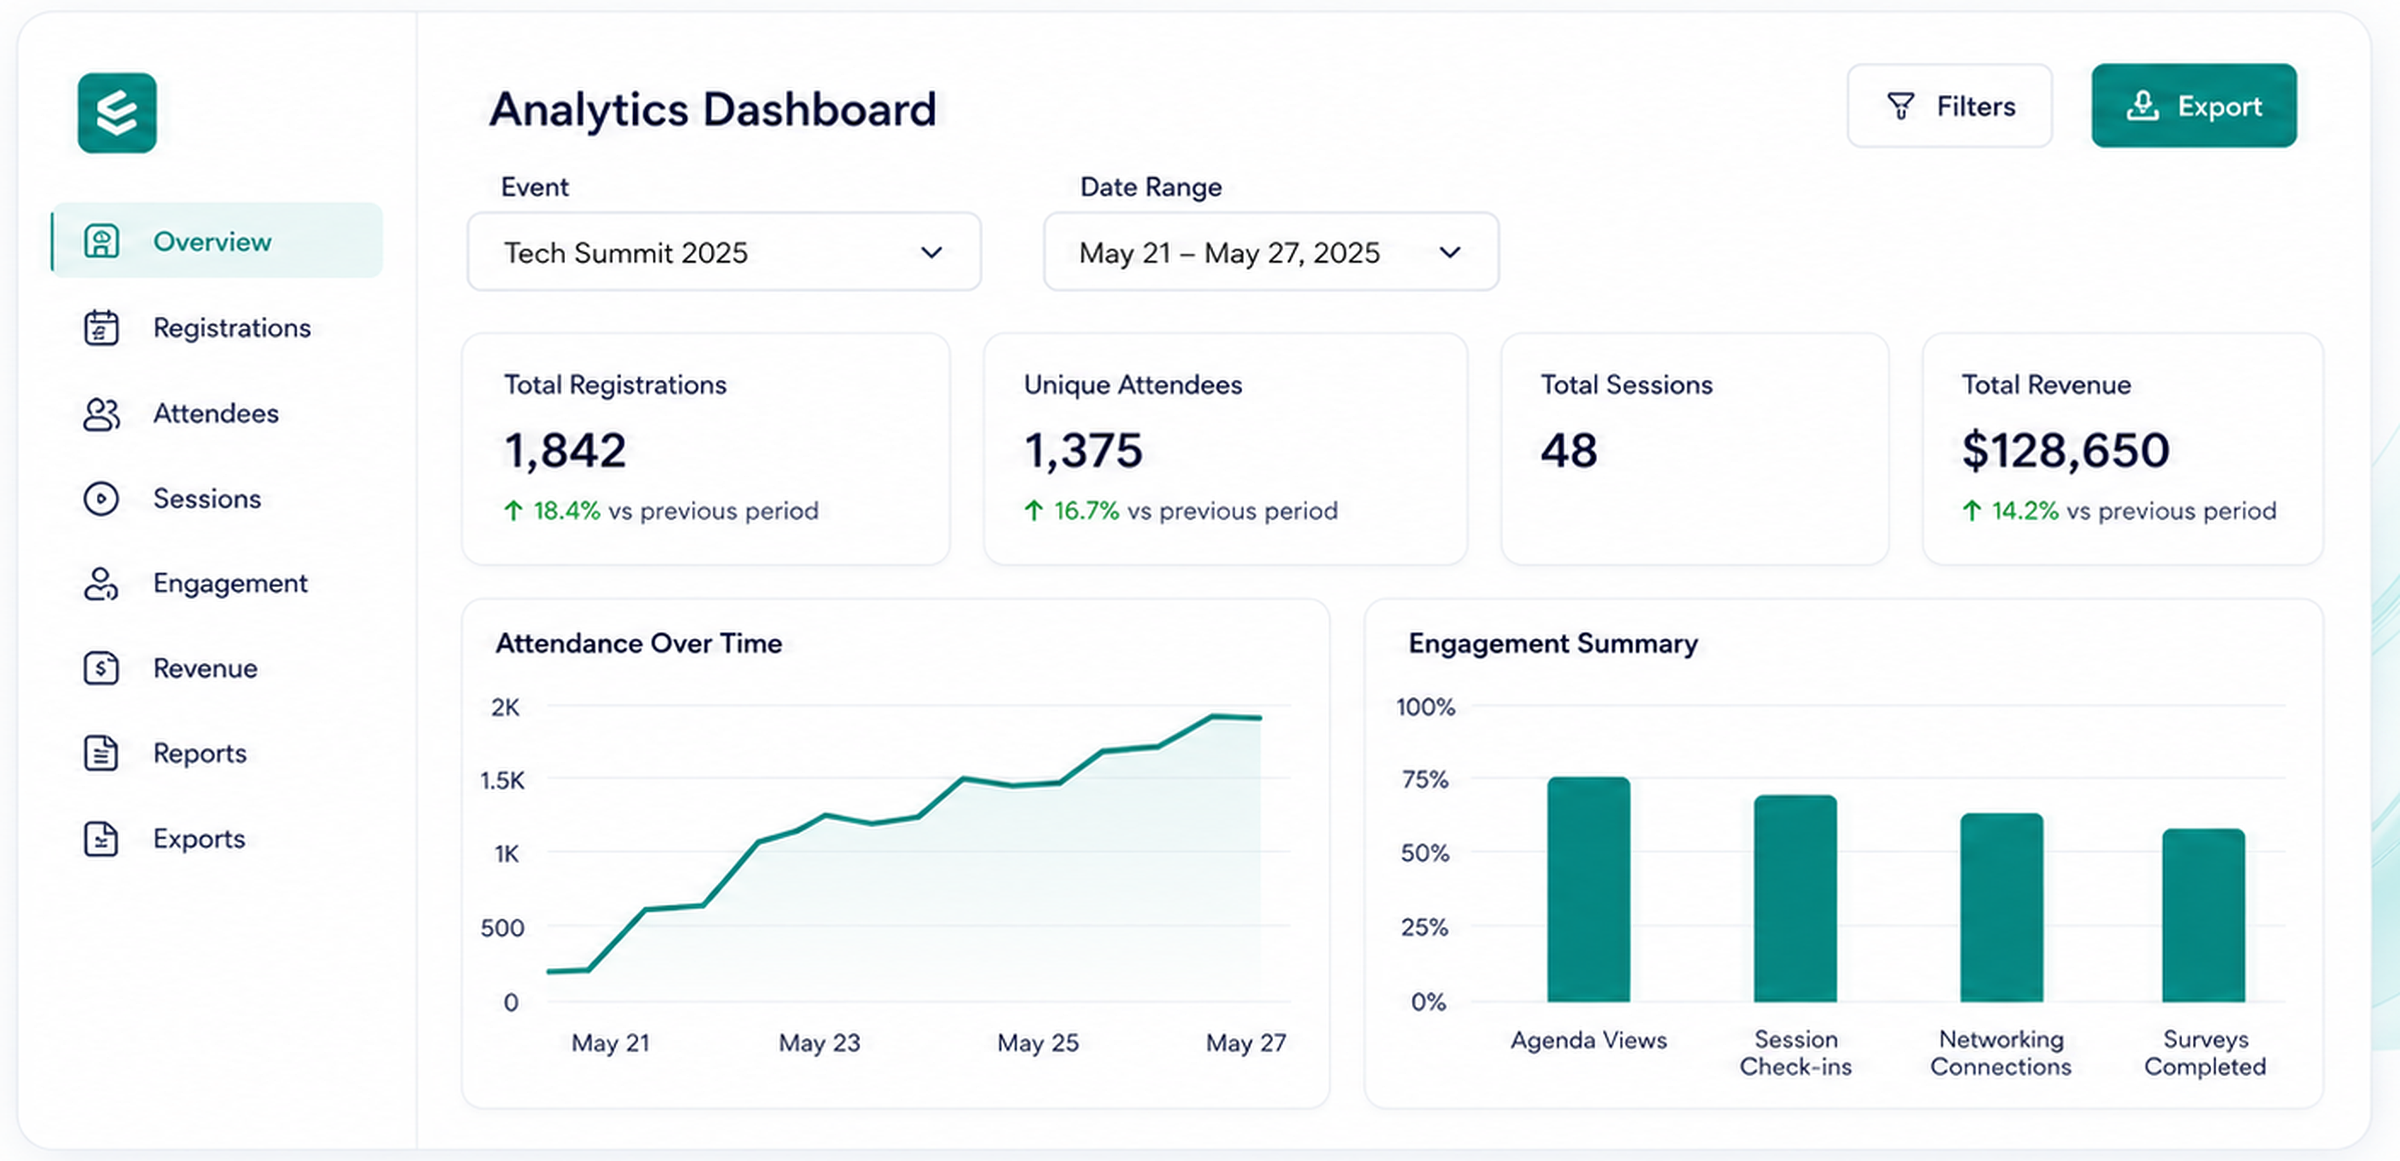The height and width of the screenshot is (1161, 2400).
Task: Expand the Date Range chevron arrow
Action: [1450, 253]
